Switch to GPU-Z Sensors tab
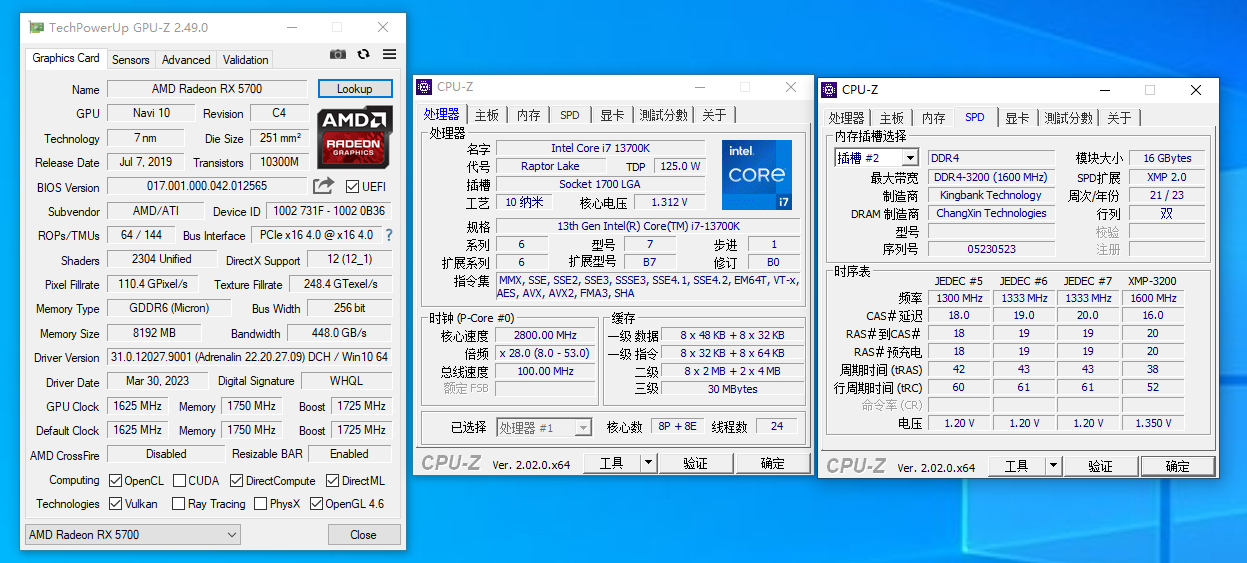Viewport: 1247px width, 563px height. (130, 60)
